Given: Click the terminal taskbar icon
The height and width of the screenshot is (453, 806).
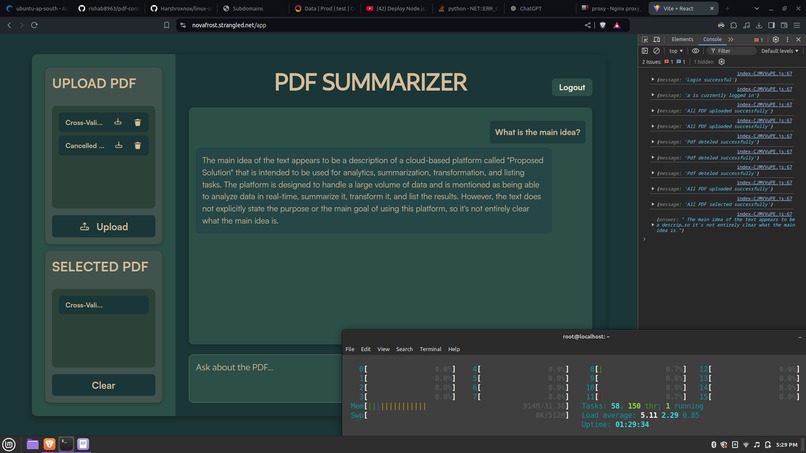Looking at the screenshot, I should [66, 444].
